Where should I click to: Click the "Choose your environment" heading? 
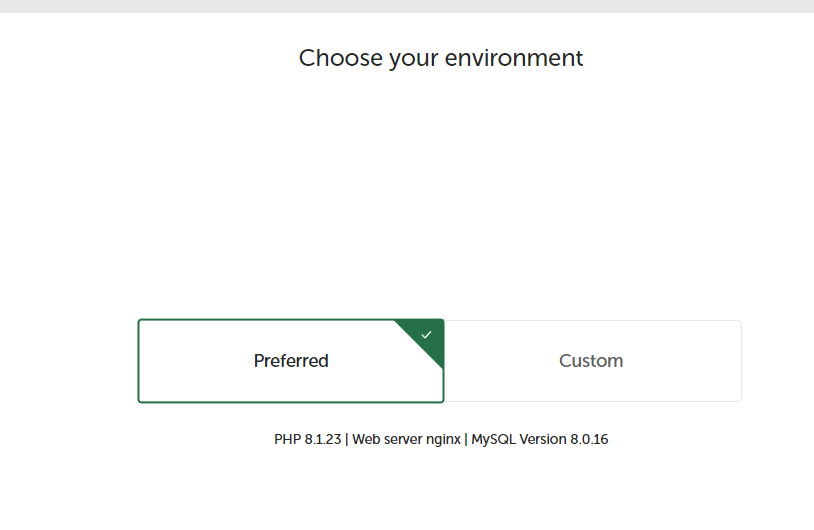tap(441, 58)
